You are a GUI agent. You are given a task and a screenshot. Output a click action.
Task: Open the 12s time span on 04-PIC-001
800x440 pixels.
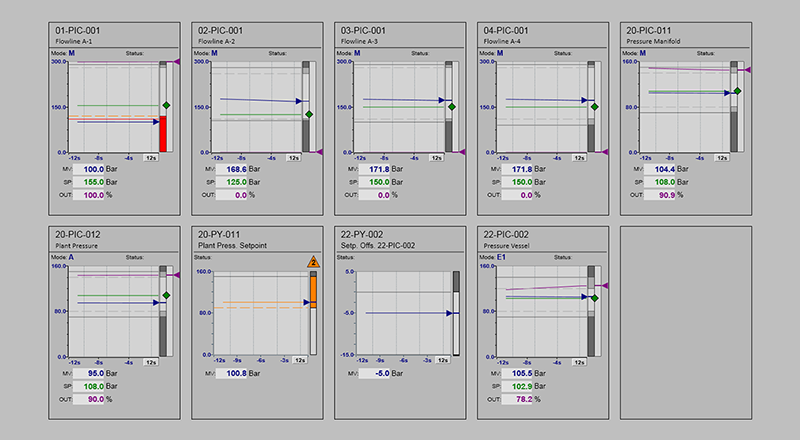coord(580,158)
